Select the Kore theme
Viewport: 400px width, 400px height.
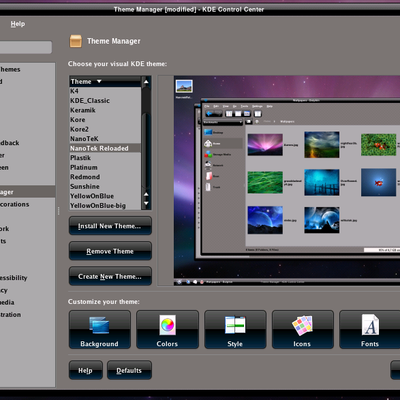coord(105,120)
